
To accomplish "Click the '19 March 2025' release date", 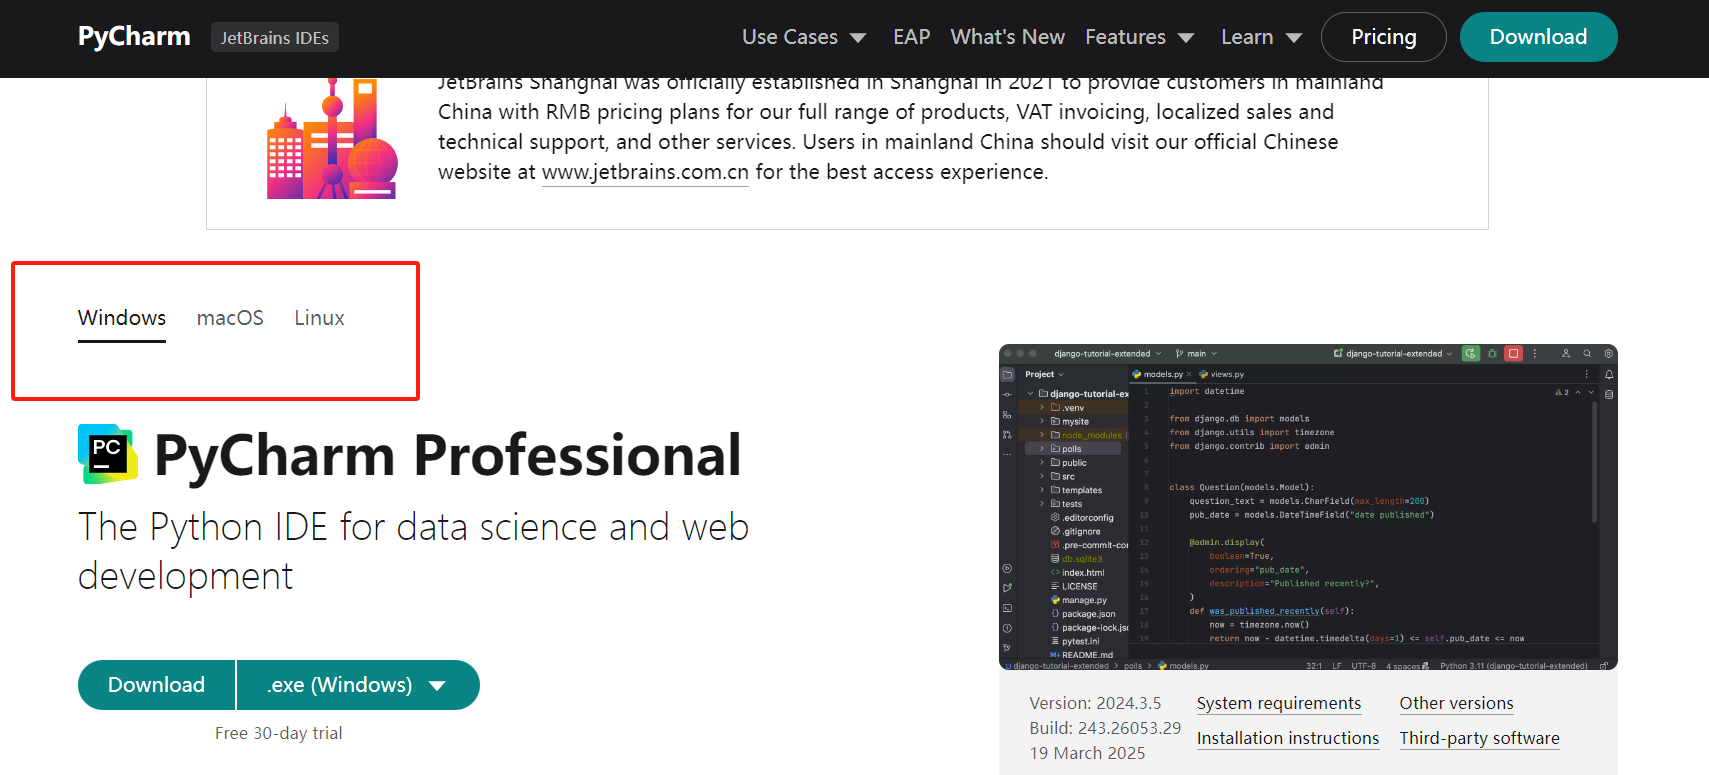I will point(1087,753).
